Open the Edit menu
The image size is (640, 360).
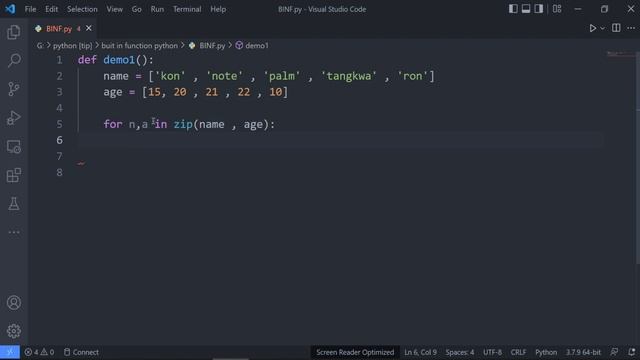(51, 9)
